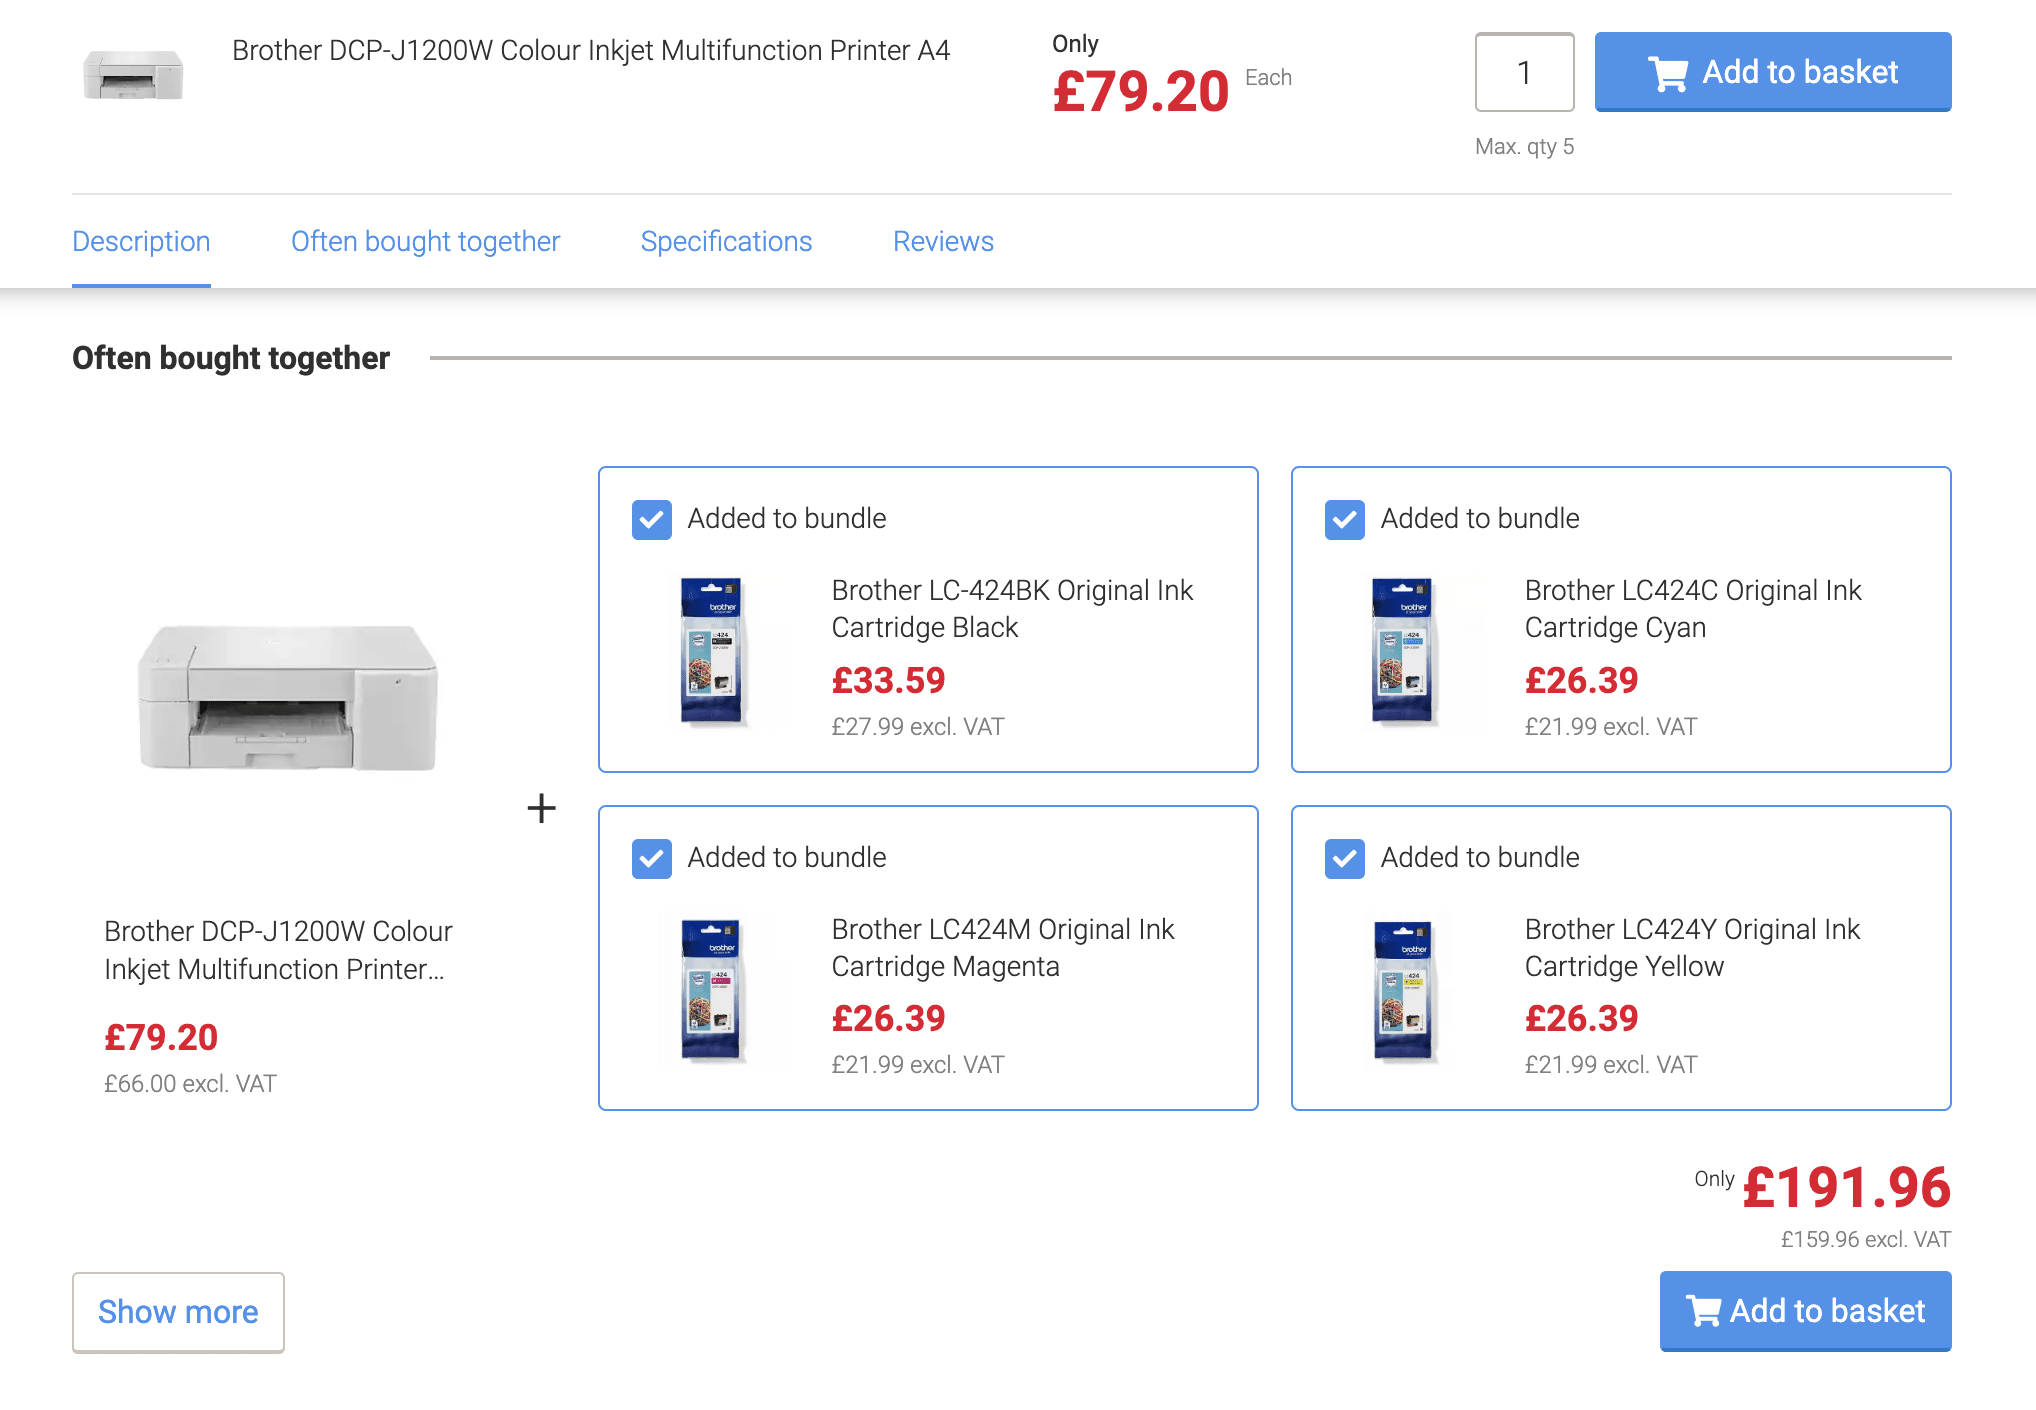Open the Specifications tab
The image size is (2036, 1410).
click(726, 242)
